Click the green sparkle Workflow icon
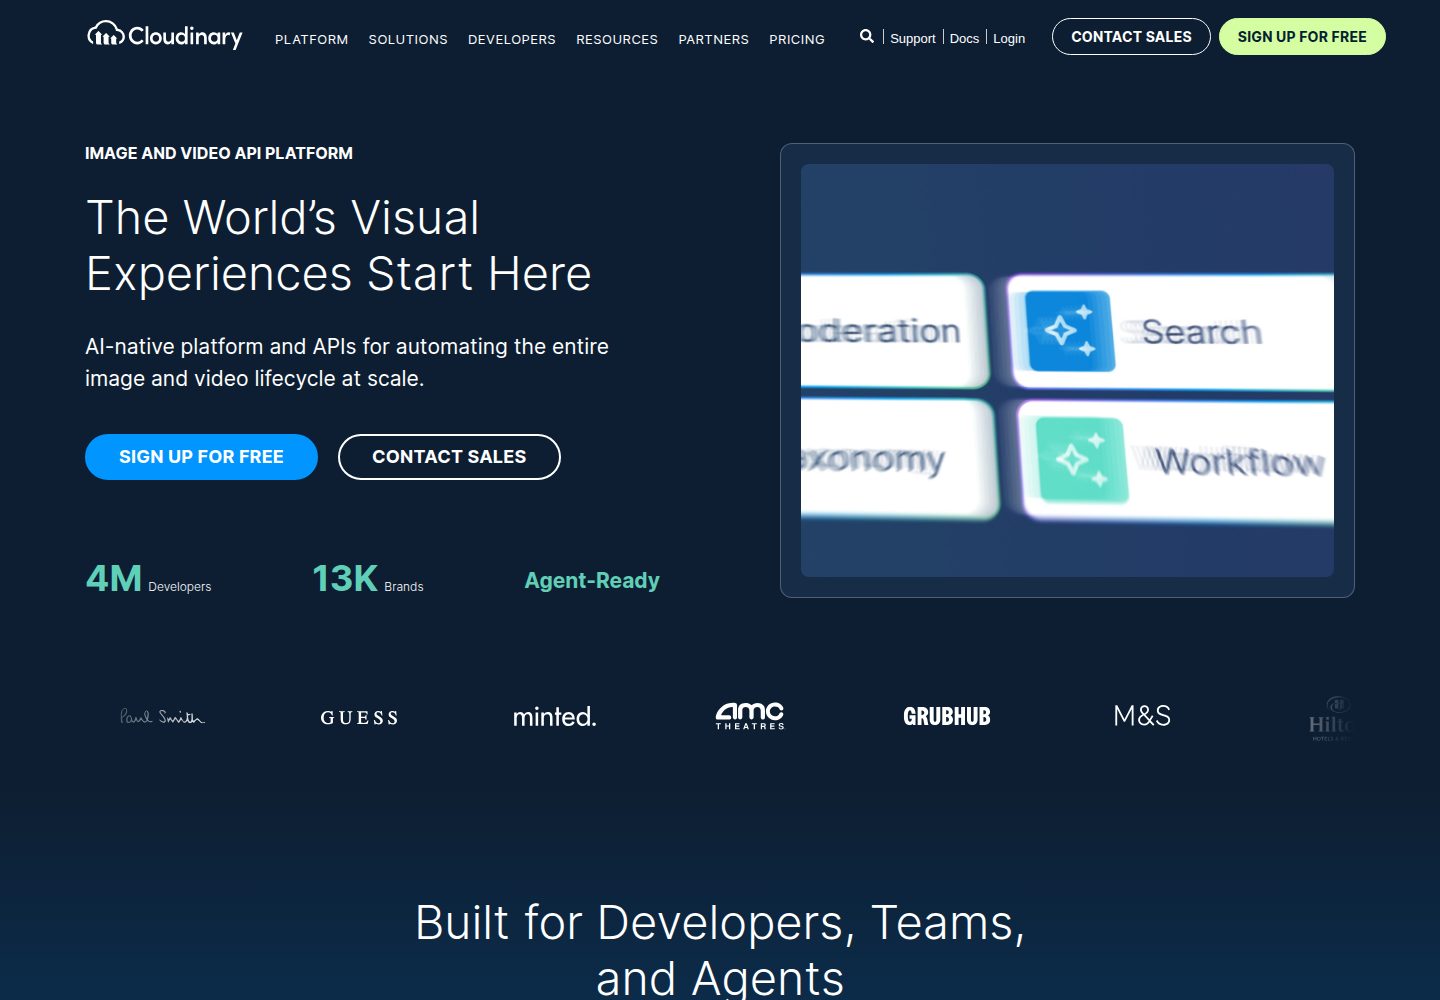The width and height of the screenshot is (1440, 1000). 1080,460
